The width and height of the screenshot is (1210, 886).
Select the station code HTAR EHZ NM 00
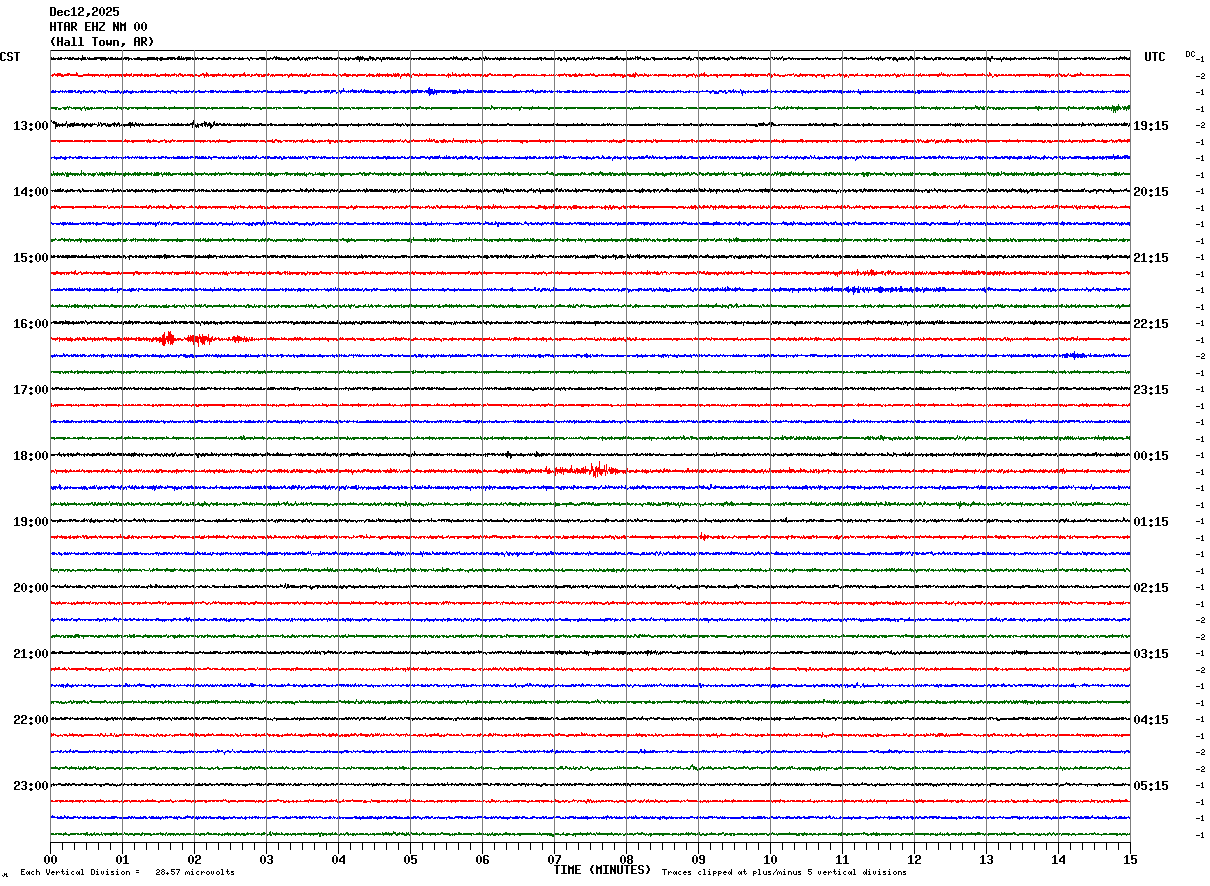[x=98, y=27]
